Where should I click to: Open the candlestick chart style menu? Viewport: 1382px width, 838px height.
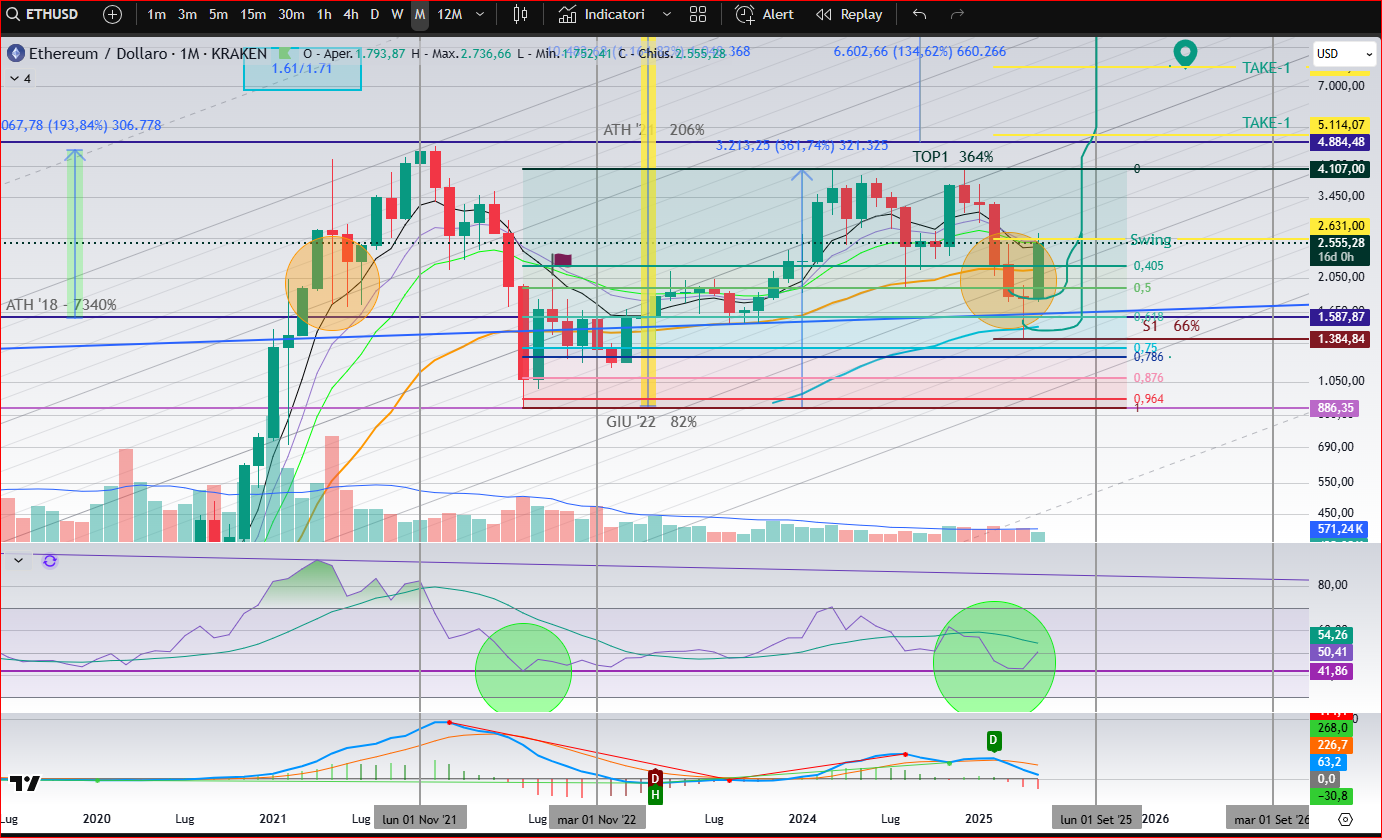(x=519, y=15)
